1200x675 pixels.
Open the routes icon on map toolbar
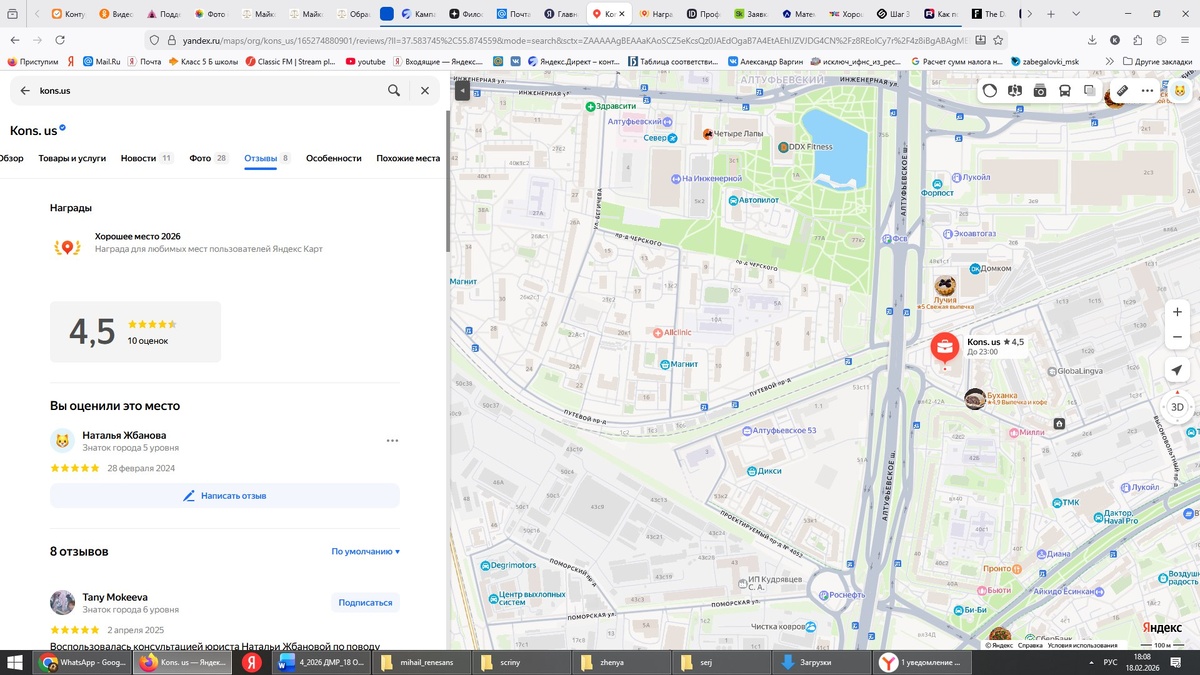point(1015,90)
